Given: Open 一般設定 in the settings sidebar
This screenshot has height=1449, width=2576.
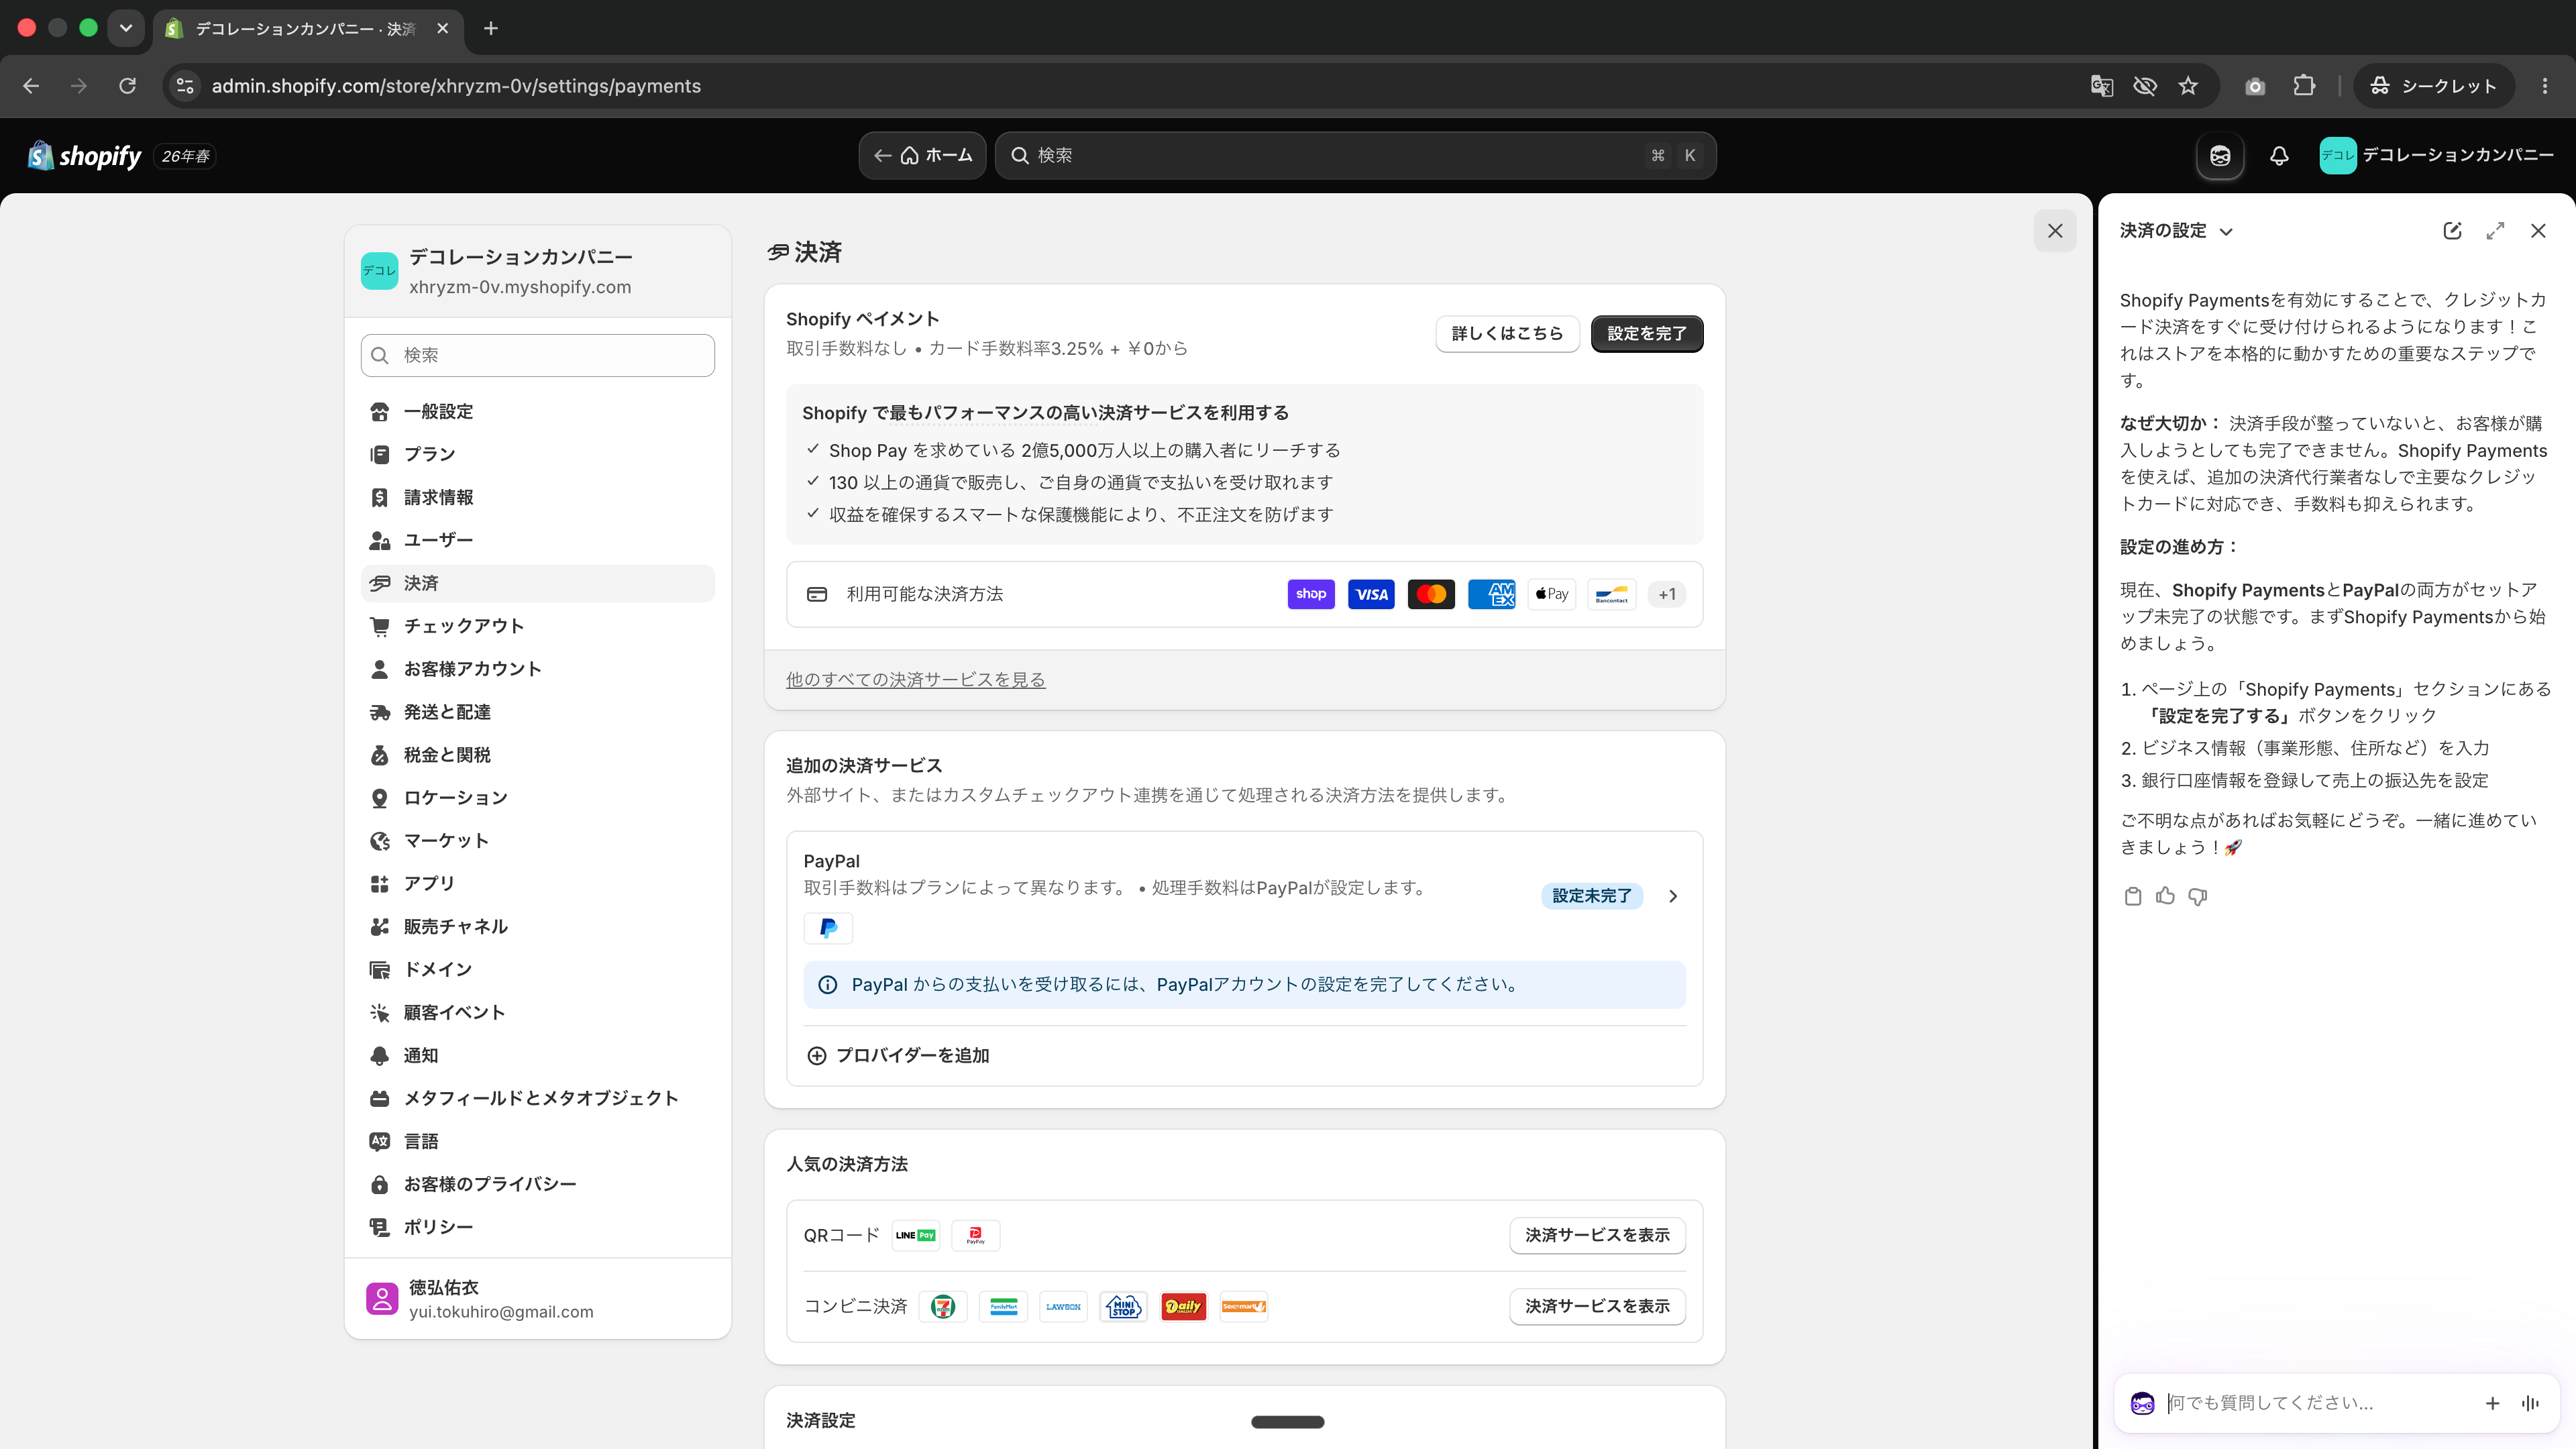Looking at the screenshot, I should (x=538, y=412).
